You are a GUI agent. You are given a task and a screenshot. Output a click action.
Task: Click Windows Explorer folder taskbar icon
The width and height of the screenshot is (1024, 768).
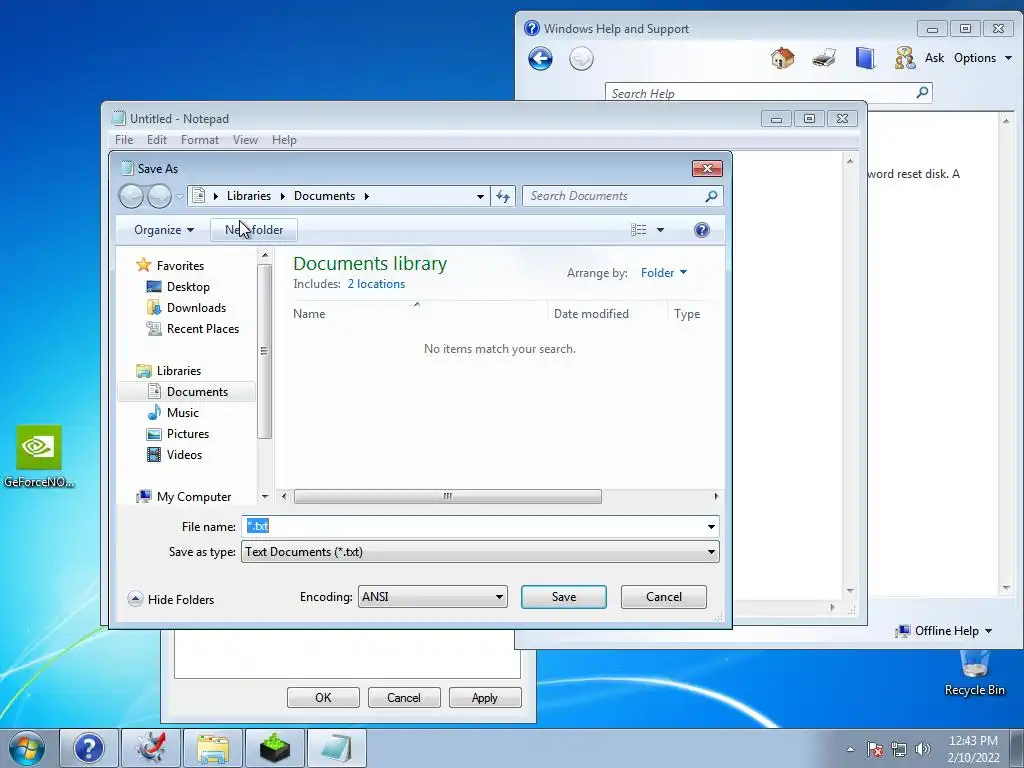212,748
